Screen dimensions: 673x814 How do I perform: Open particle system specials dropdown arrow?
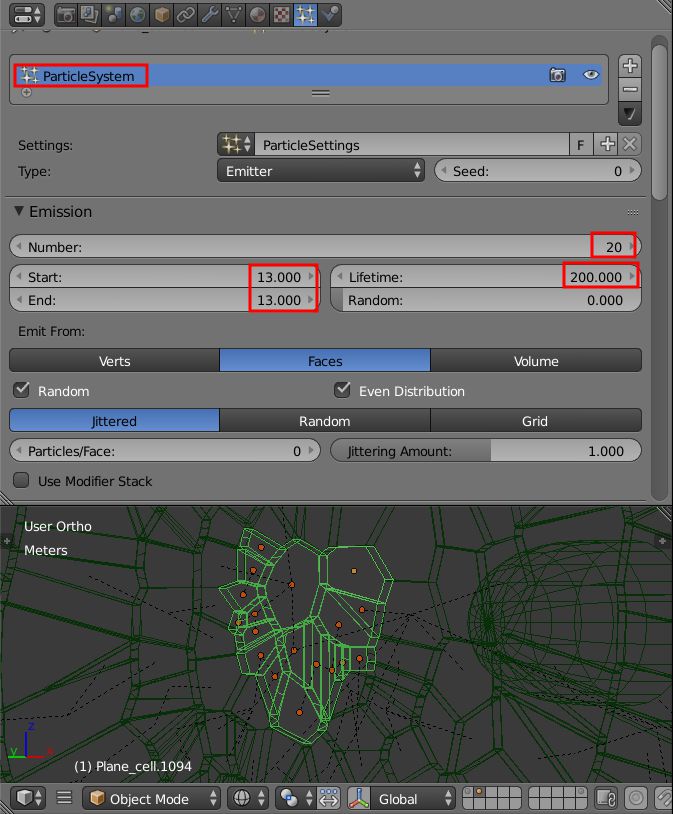coord(630,113)
